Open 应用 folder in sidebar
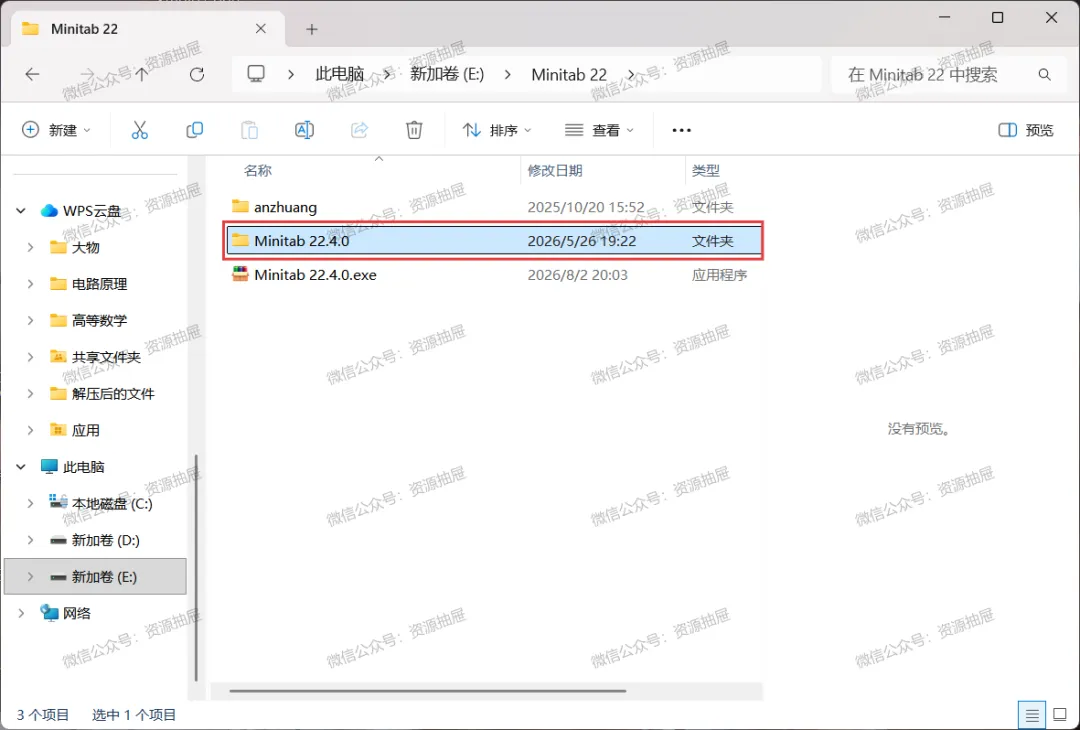The image size is (1080, 730). [85, 430]
